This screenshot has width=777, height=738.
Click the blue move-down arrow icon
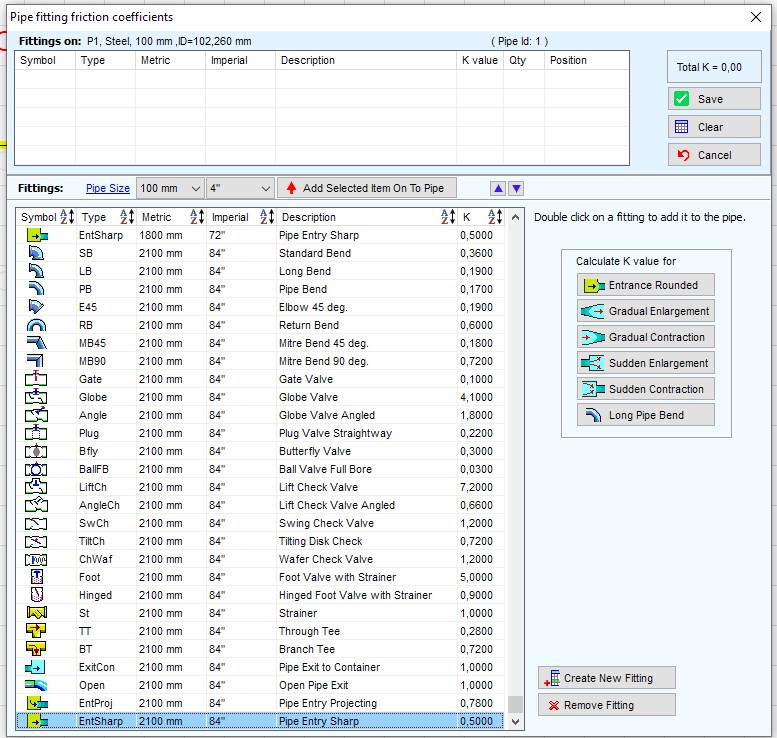(x=516, y=188)
